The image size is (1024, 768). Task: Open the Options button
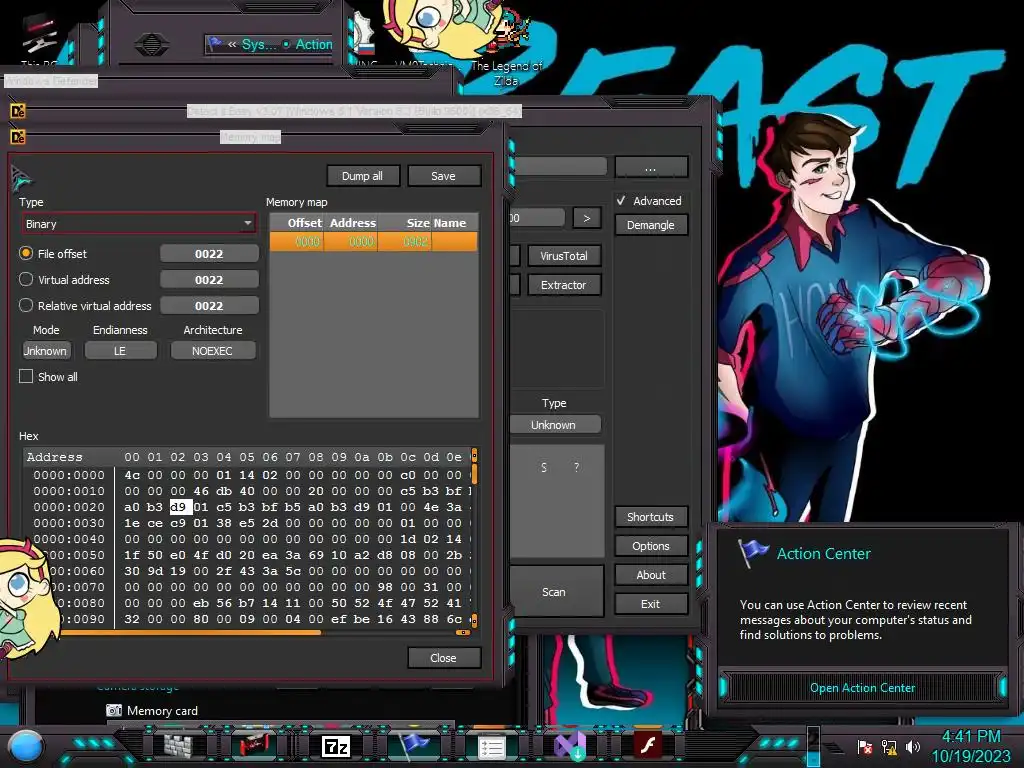point(651,545)
